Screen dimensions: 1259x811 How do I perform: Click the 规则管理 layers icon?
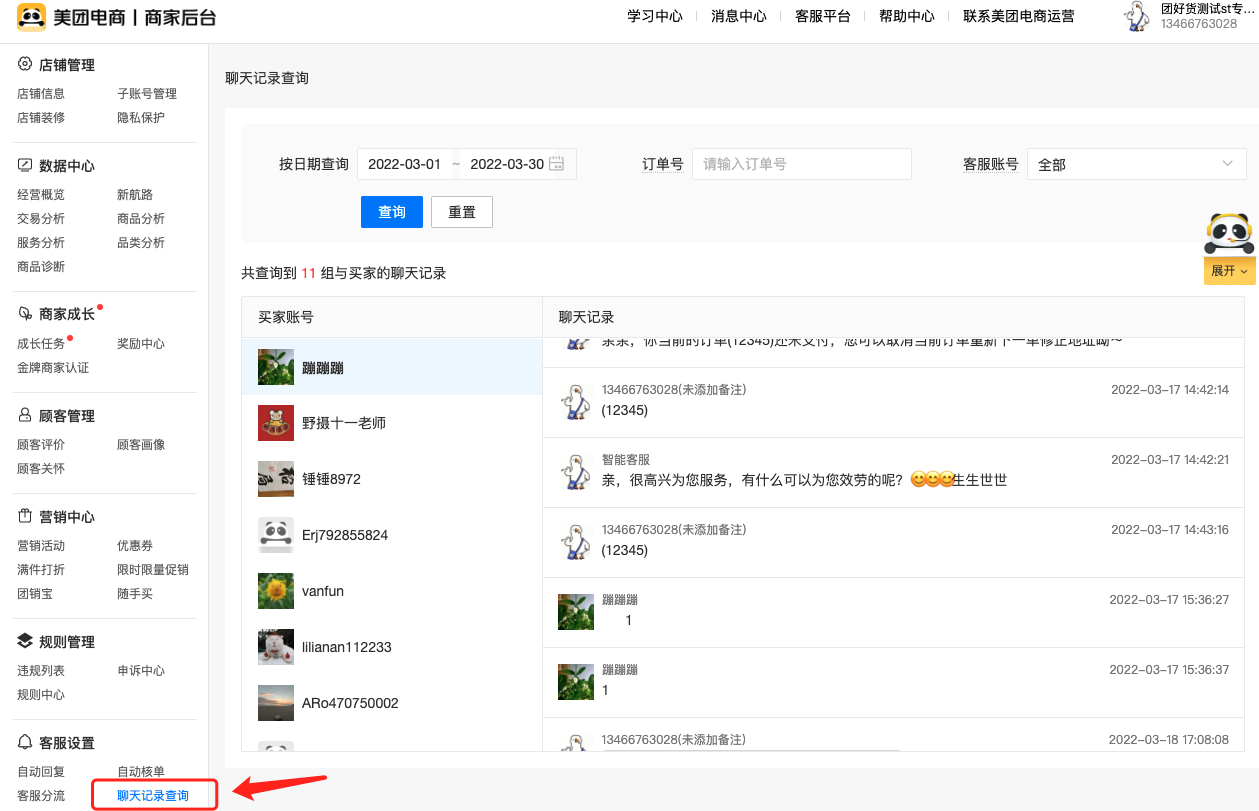coord(26,642)
